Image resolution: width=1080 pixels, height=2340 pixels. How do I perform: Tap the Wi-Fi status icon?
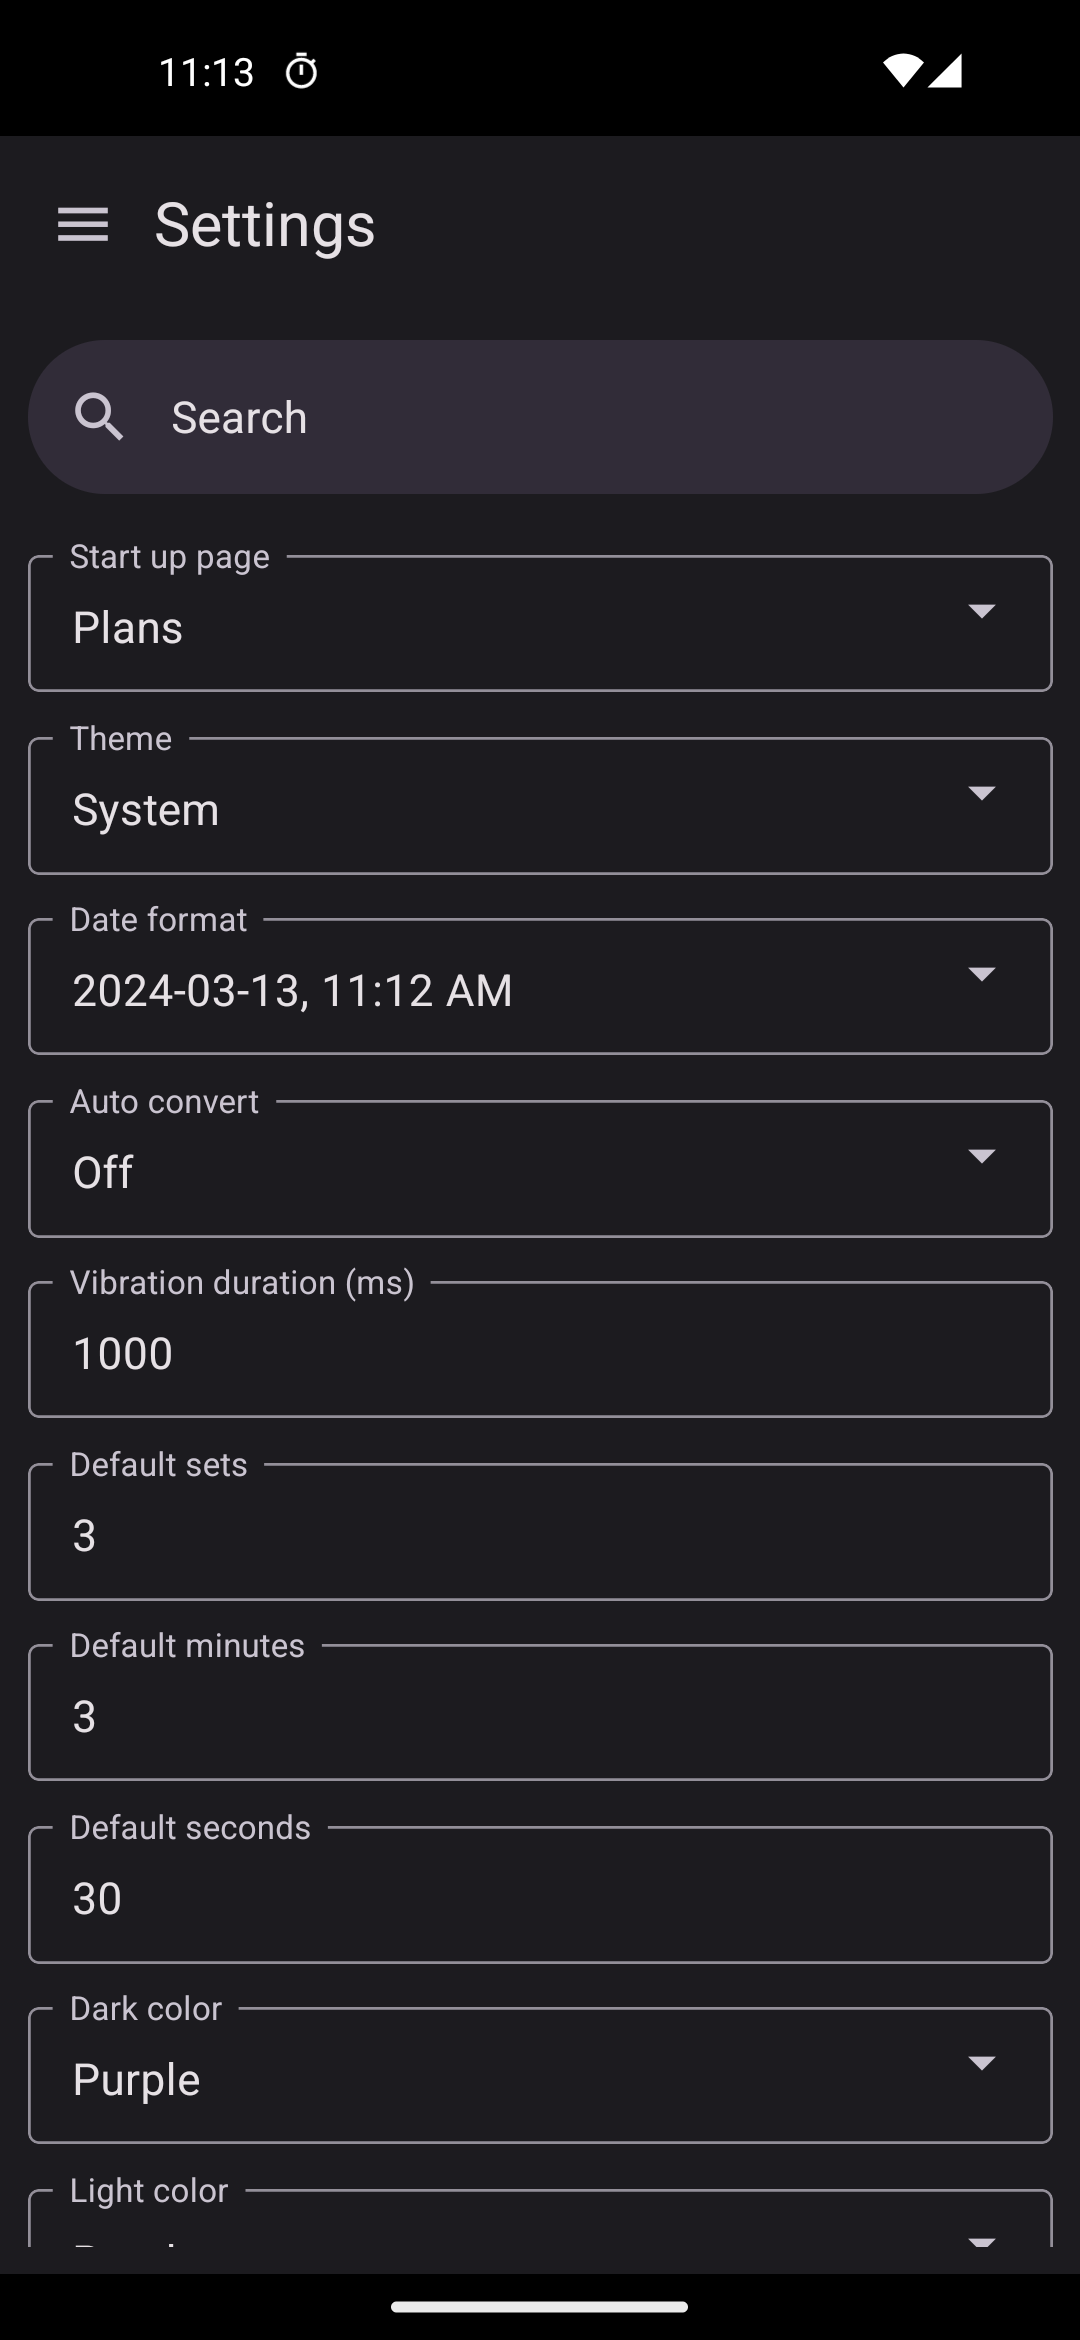(902, 71)
